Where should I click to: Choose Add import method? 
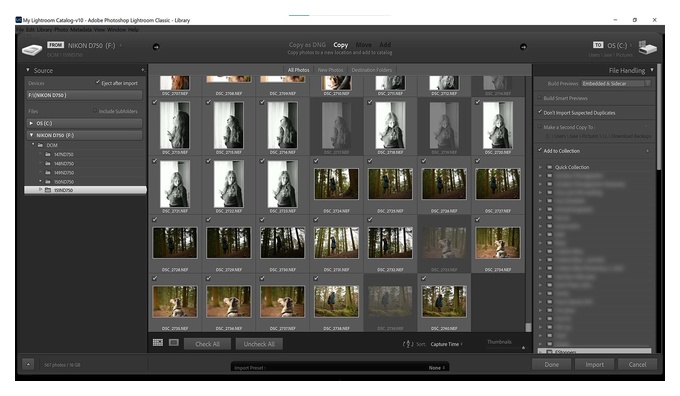[x=385, y=45]
